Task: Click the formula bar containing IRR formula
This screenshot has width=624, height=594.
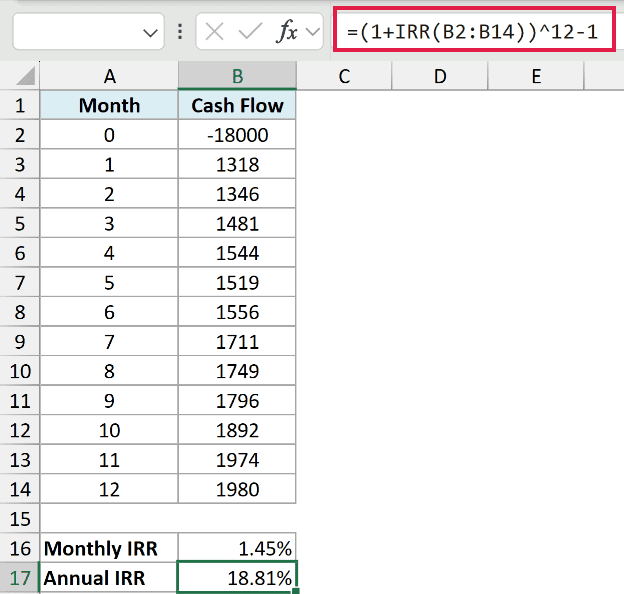Action: [x=474, y=29]
